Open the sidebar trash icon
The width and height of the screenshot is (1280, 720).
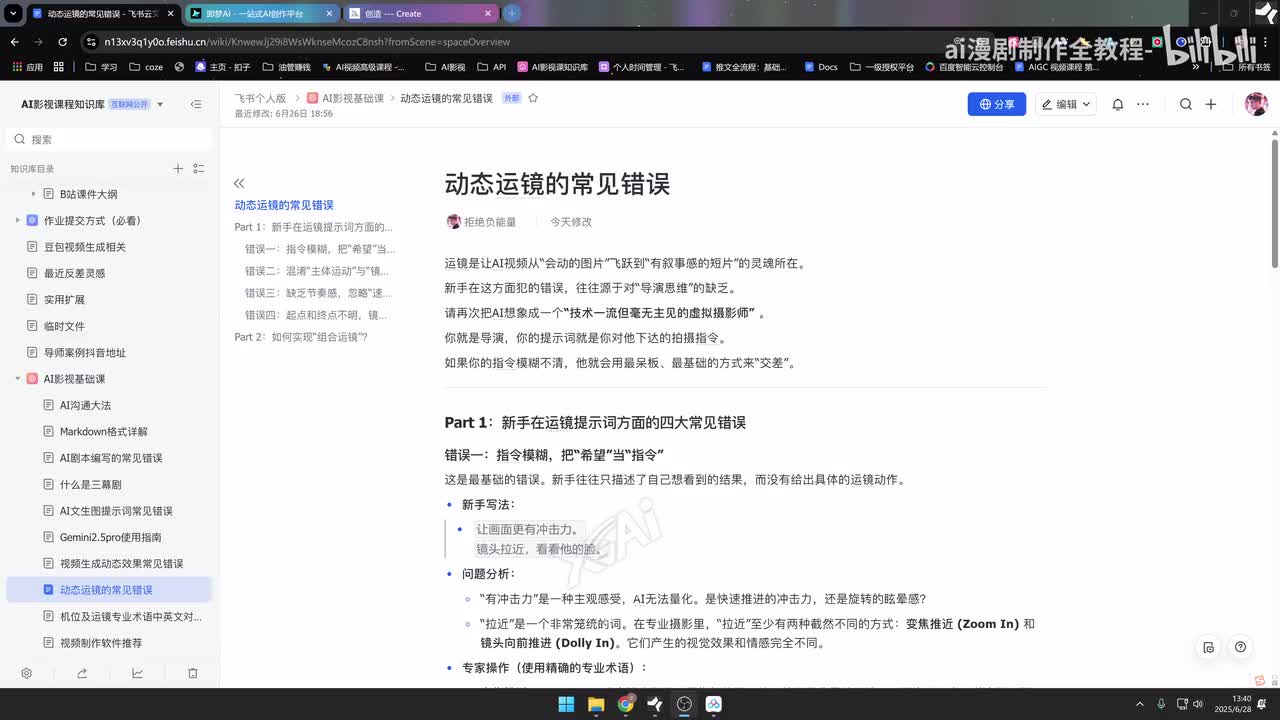coord(192,673)
